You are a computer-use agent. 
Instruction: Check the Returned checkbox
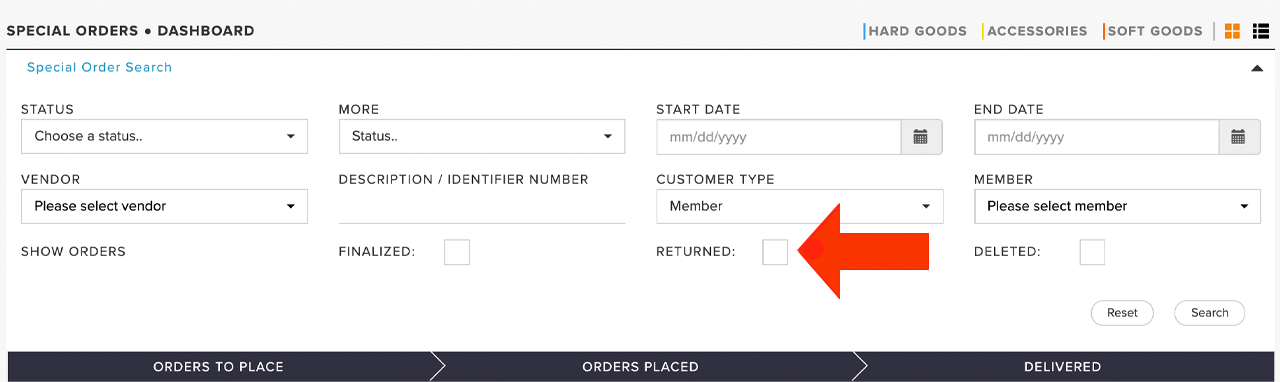[775, 252]
